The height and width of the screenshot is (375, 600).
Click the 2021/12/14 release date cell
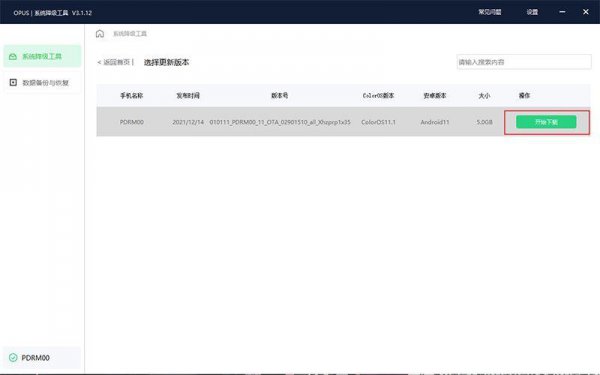[x=188, y=122]
